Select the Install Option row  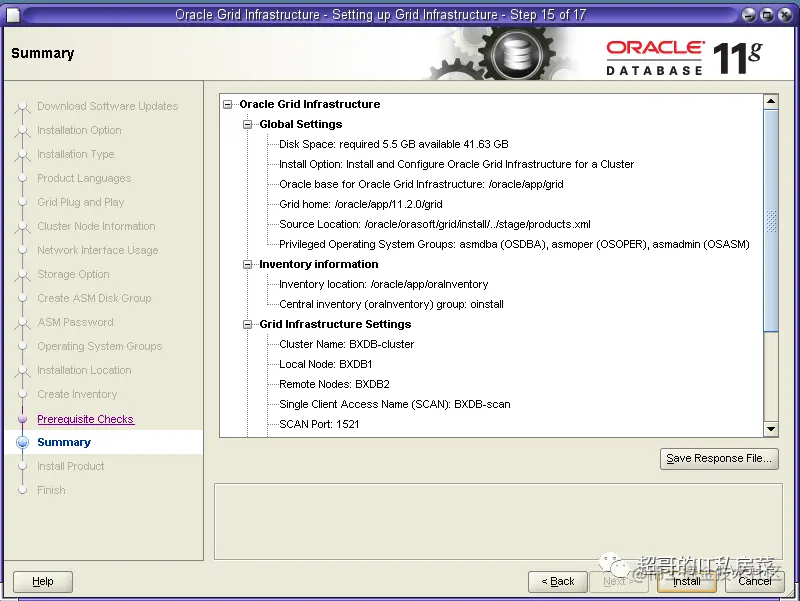(457, 164)
